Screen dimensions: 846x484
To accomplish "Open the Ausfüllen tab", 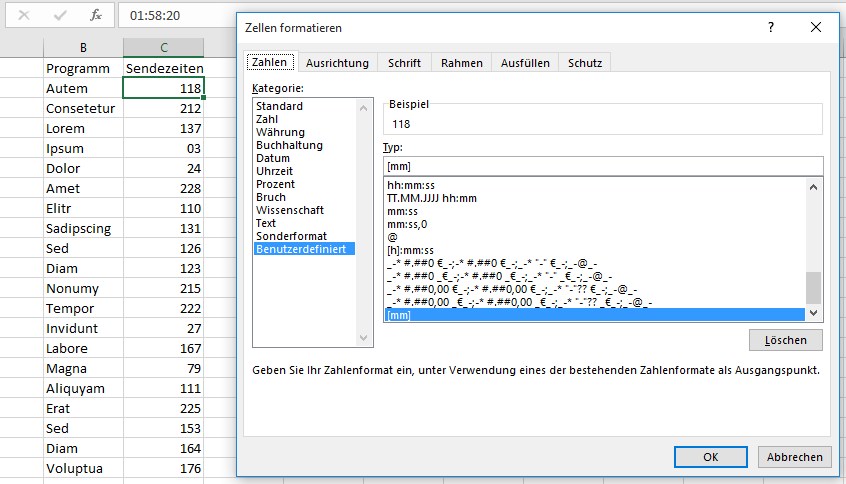I will pos(524,63).
